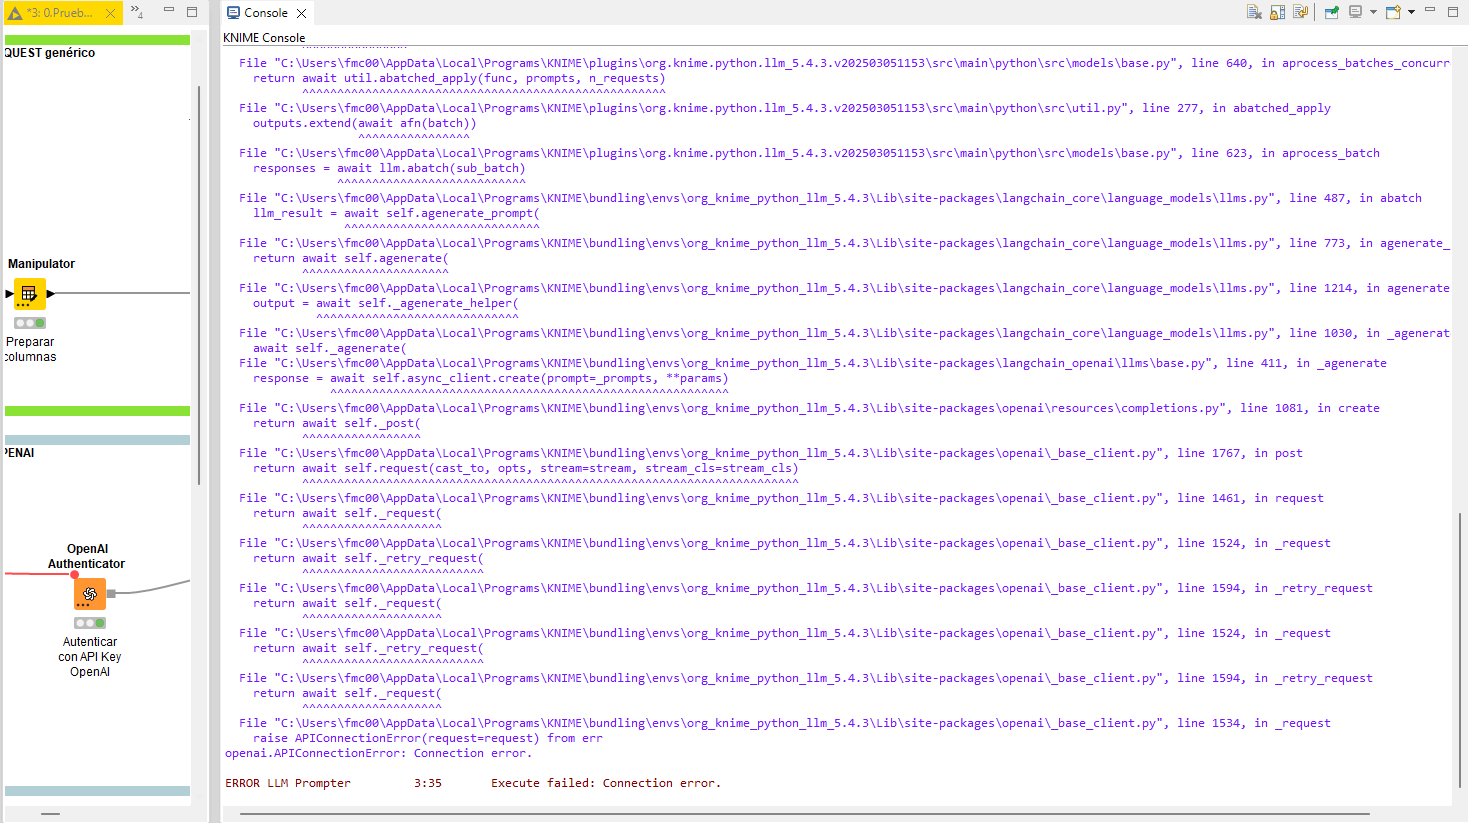Maximize the Console view panel
The height and width of the screenshot is (823, 1469).
(x=1453, y=12)
